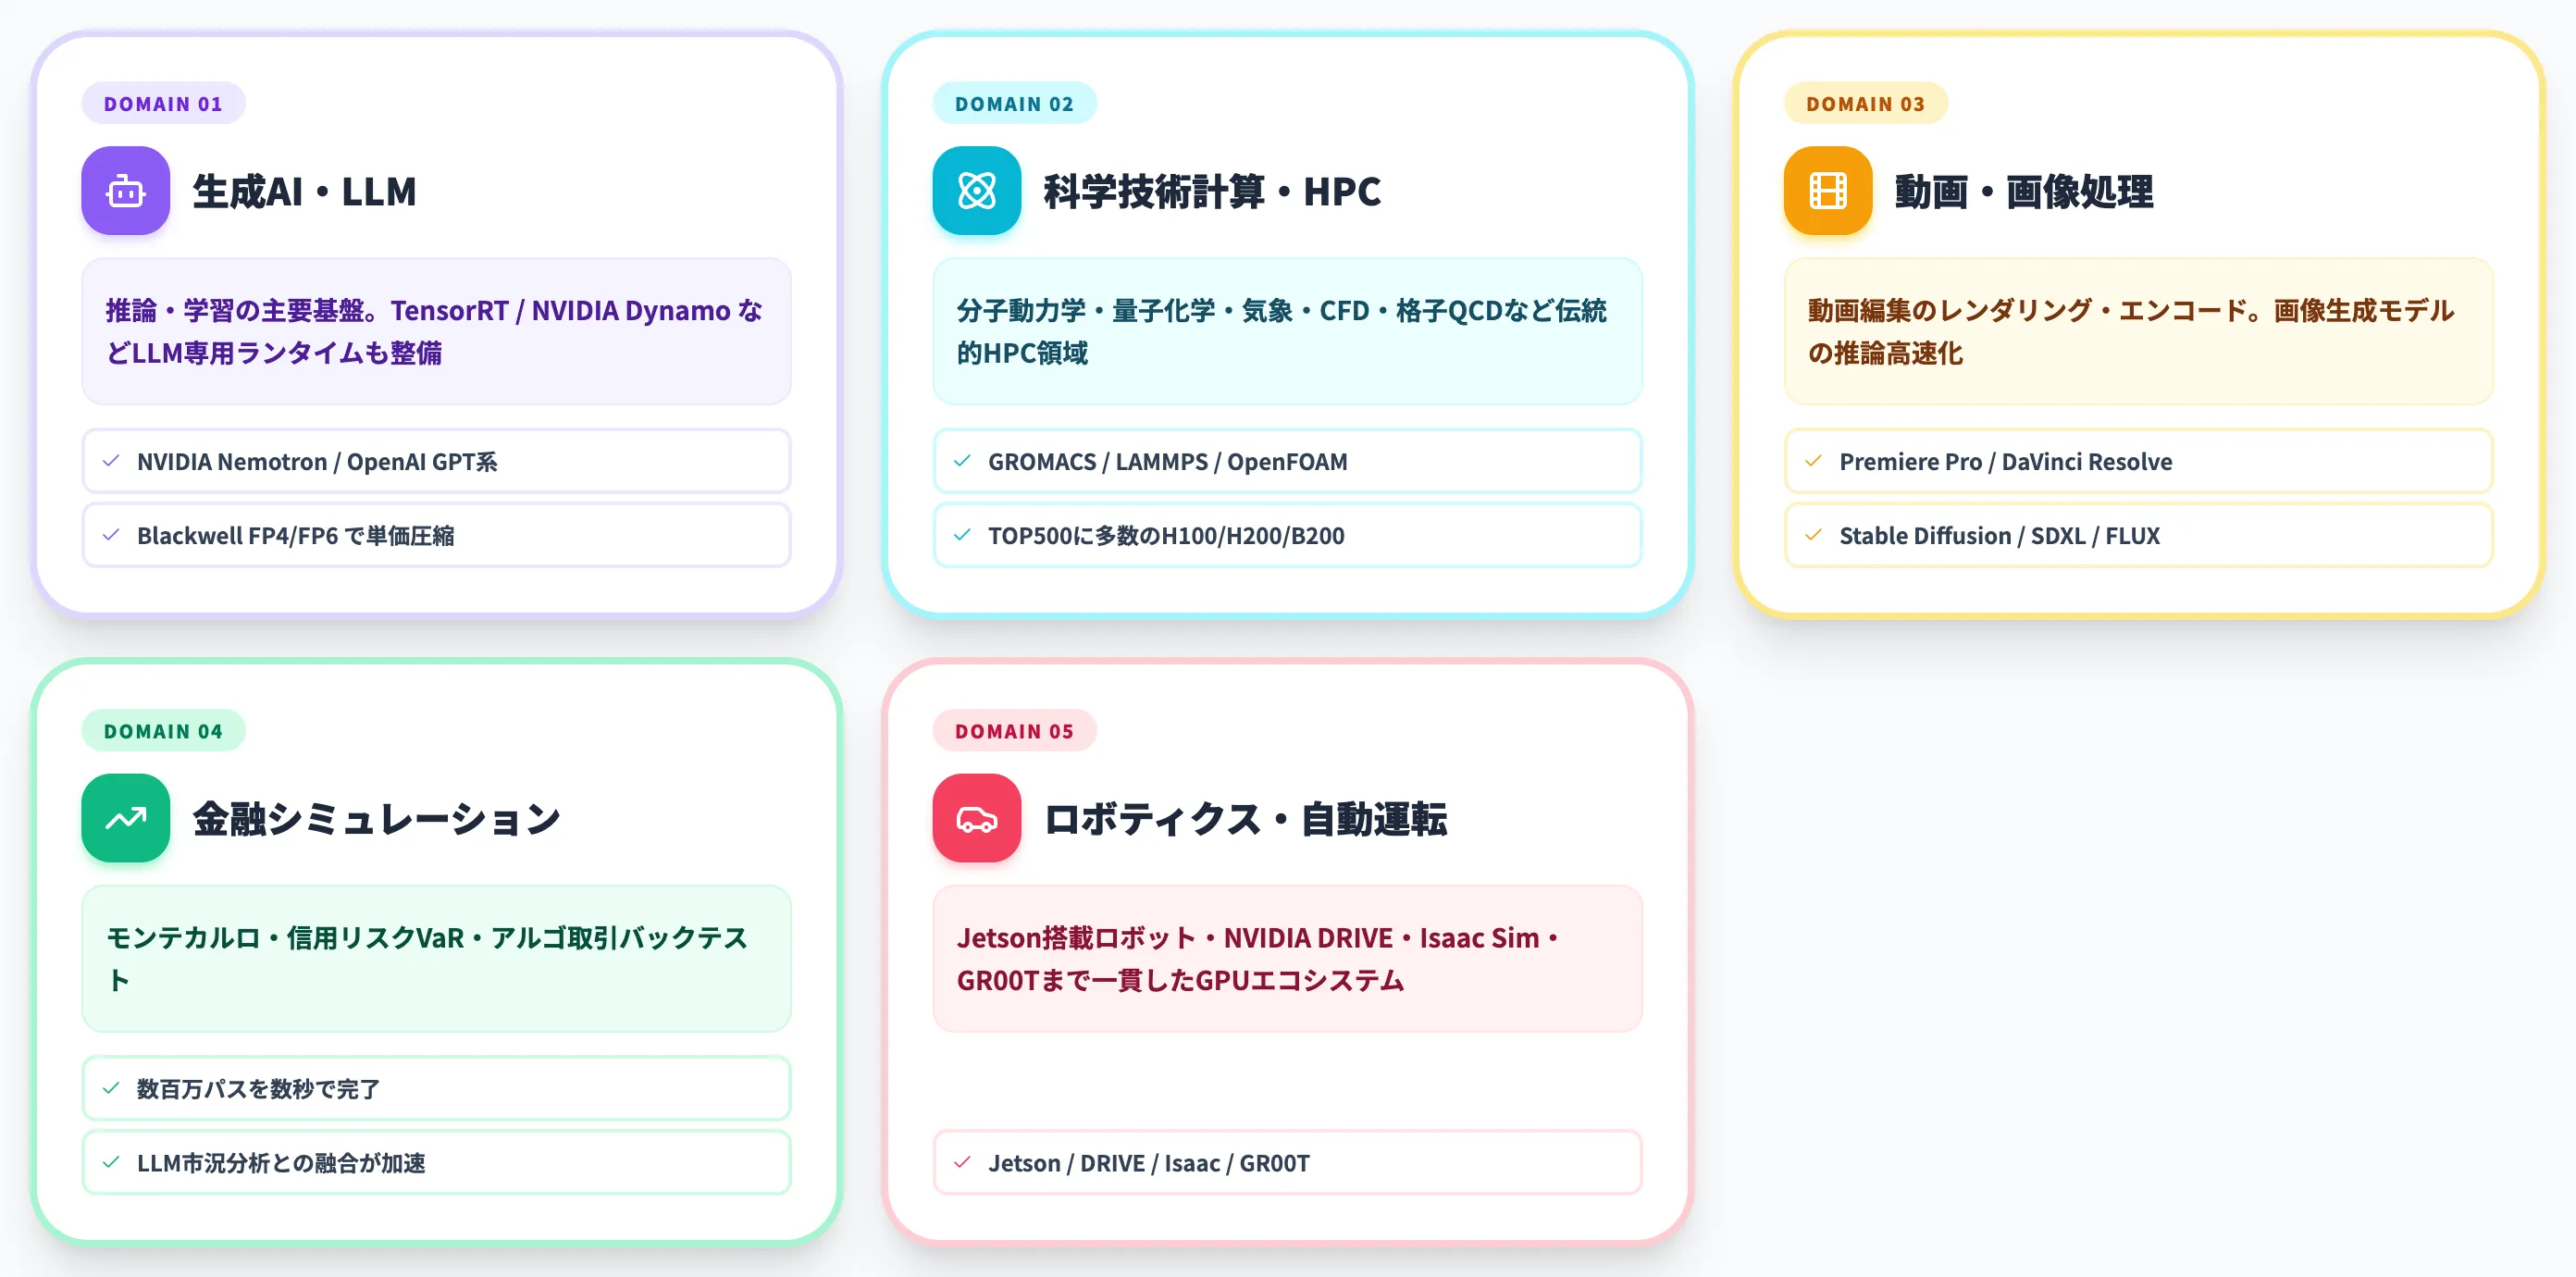Click the checkmark beside 数百万パスを数秒で完了
The image size is (2576, 1277).
point(111,1088)
